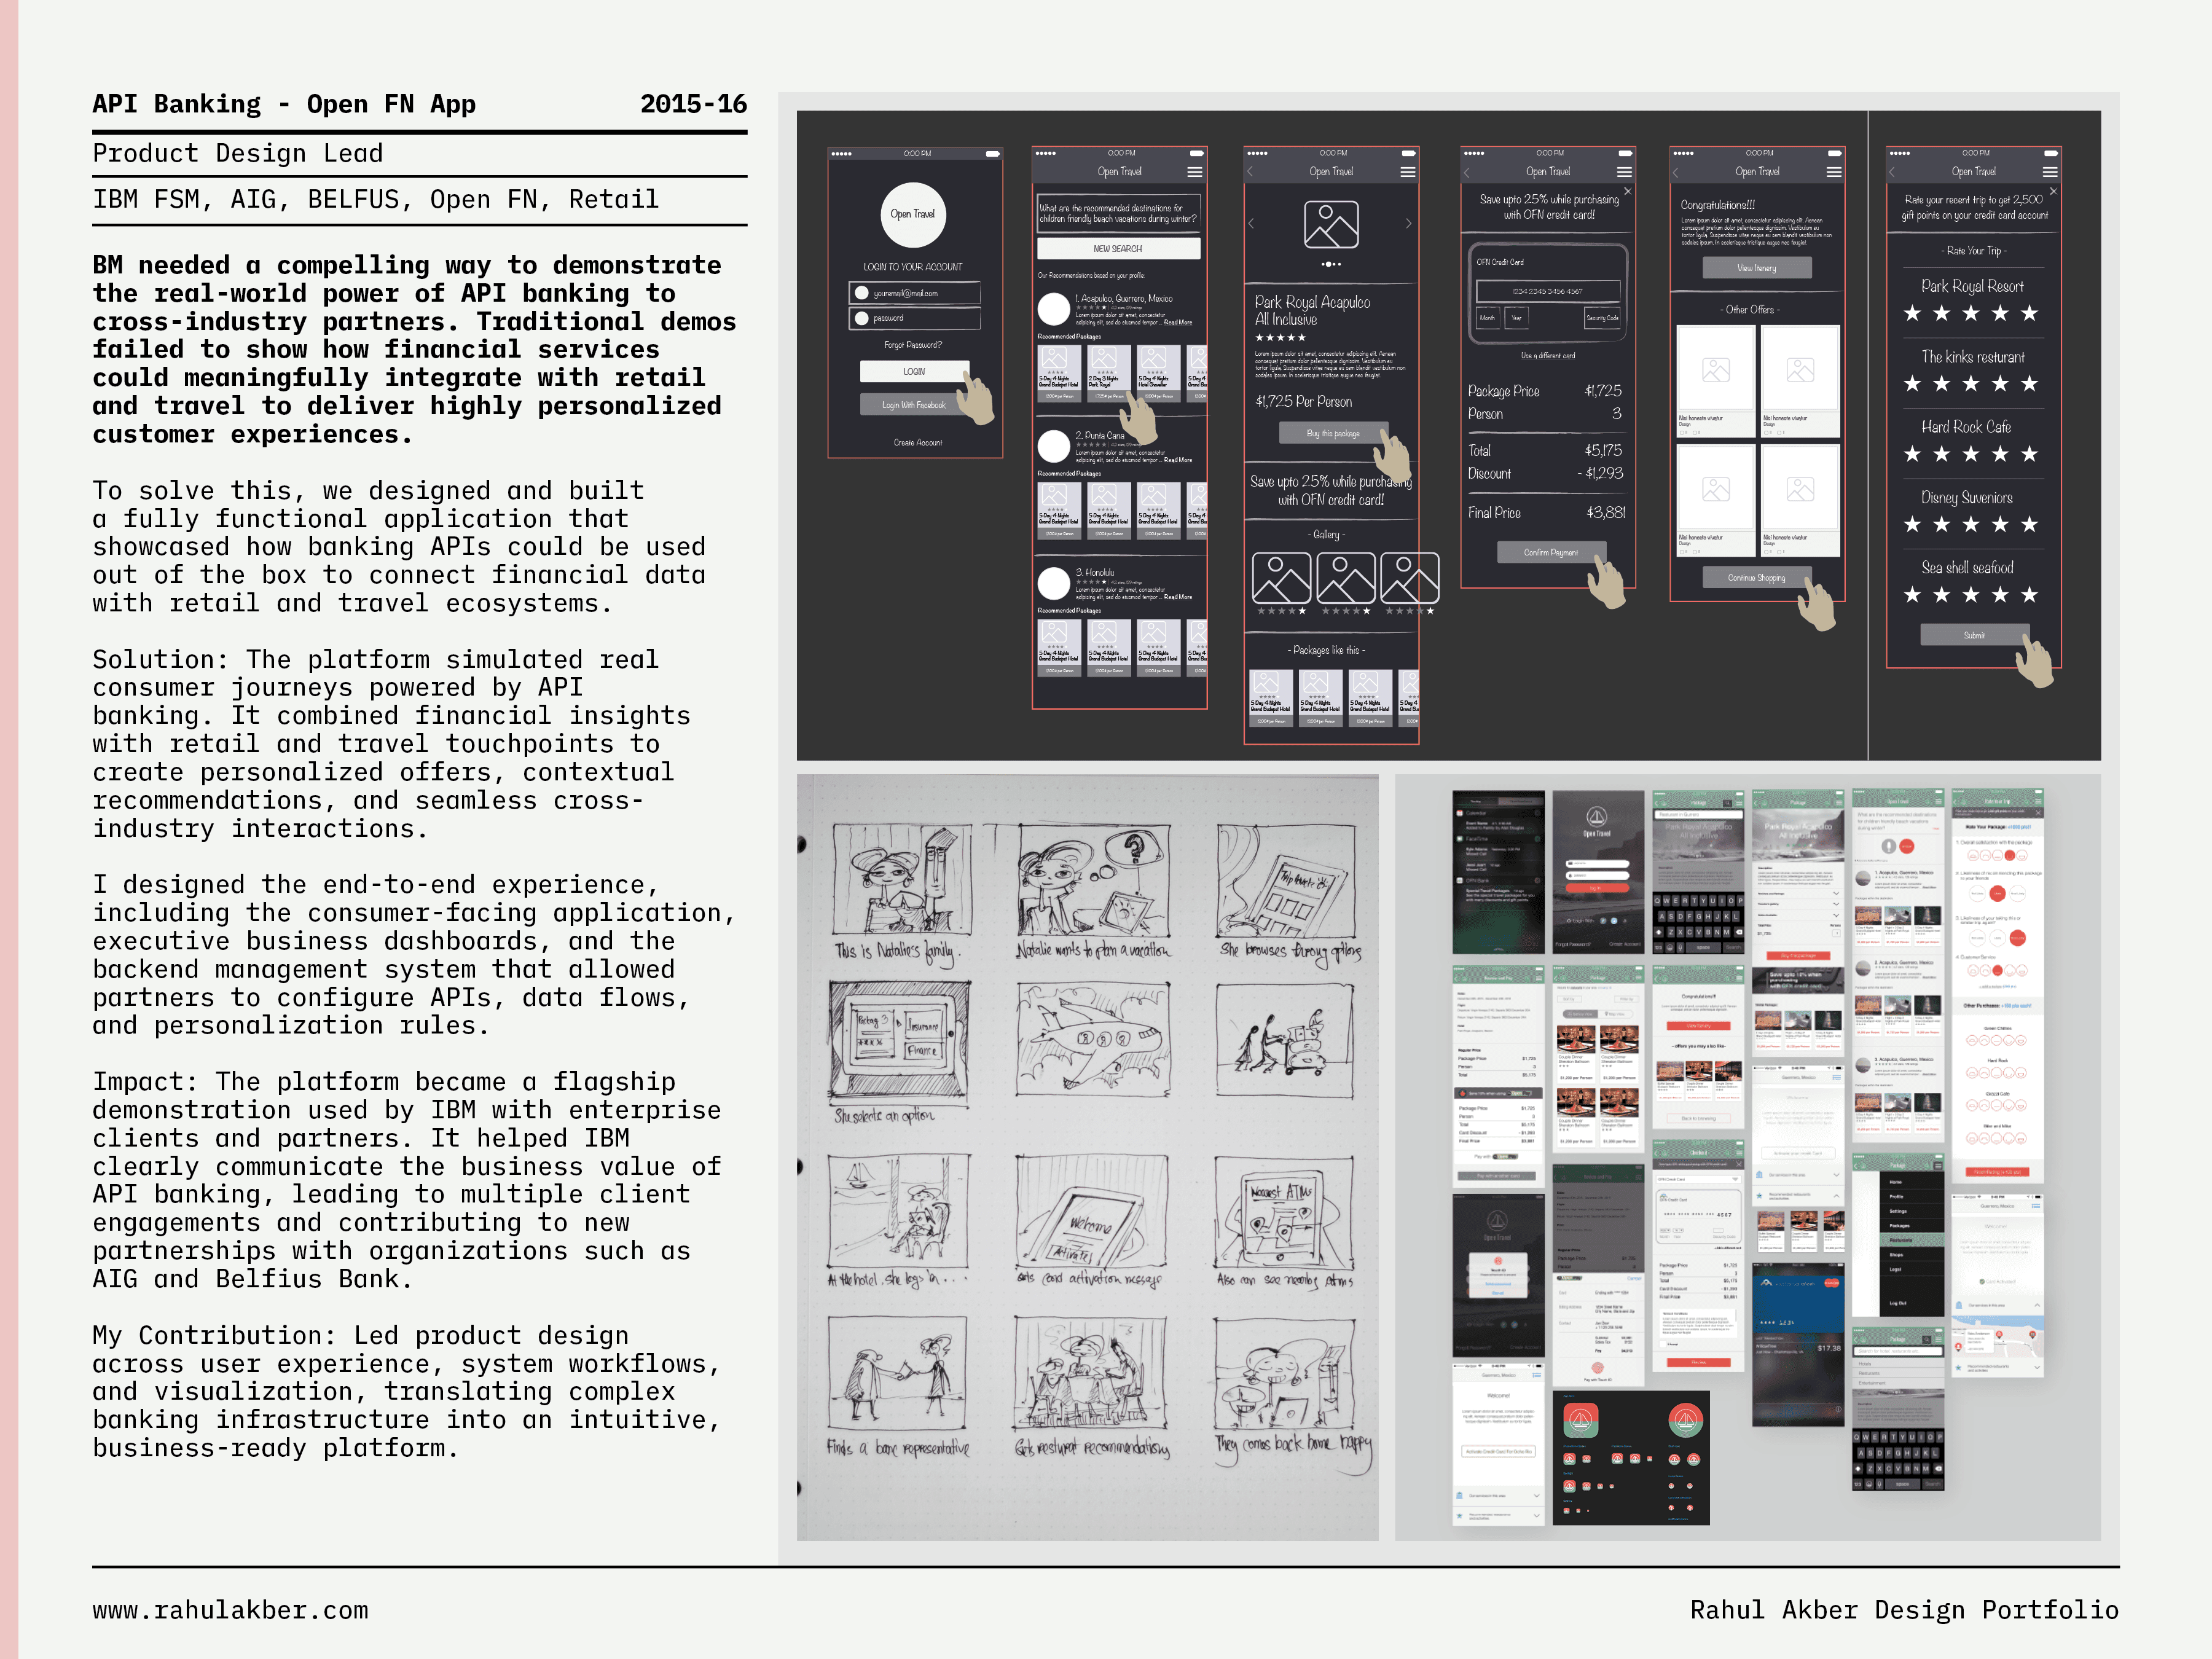Open the Month field on OFN card
This screenshot has height=1659, width=2212.
(x=1488, y=318)
